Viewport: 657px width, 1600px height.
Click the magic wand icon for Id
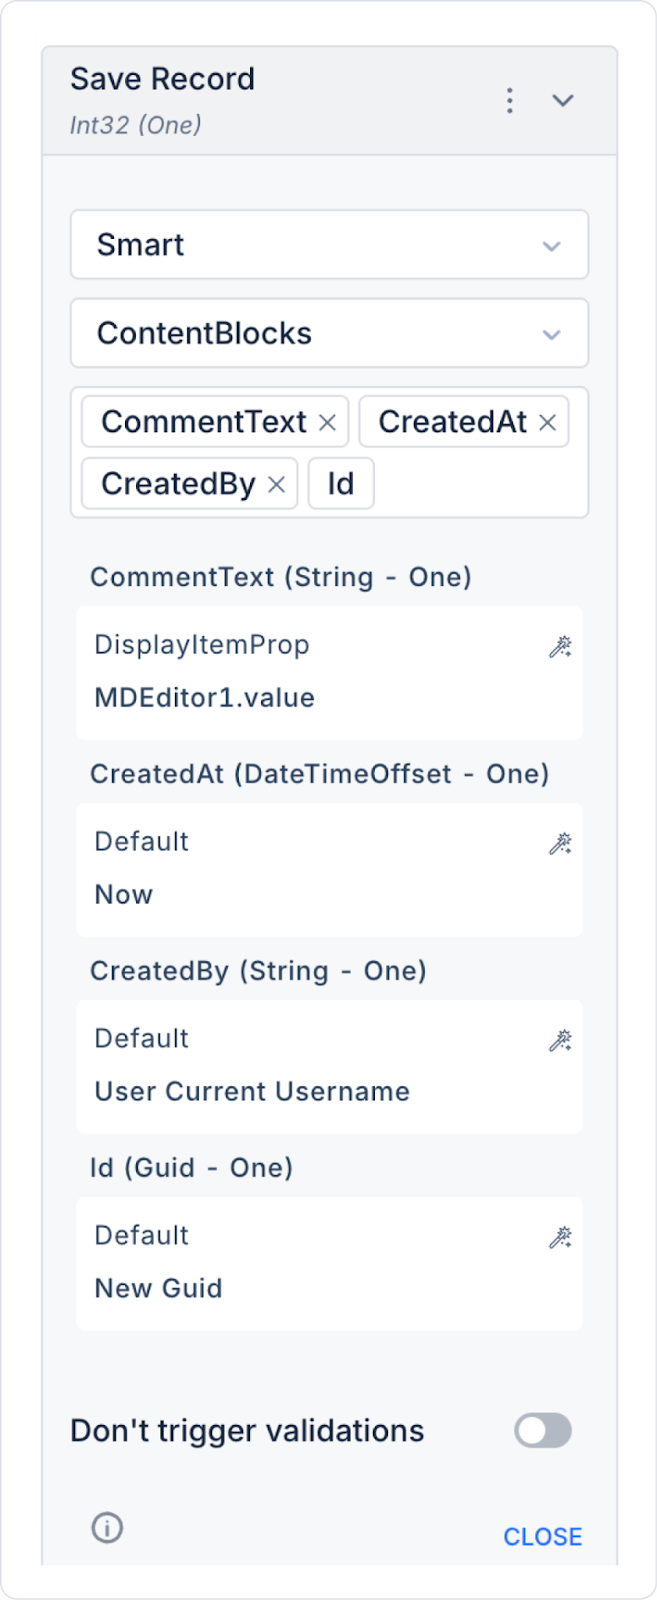point(560,1239)
